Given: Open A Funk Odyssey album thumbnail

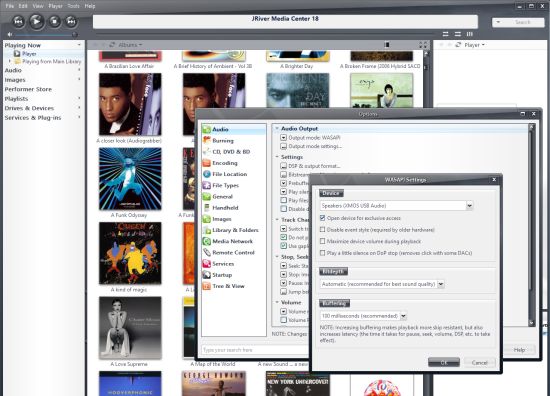Looking at the screenshot, I should coord(130,179).
